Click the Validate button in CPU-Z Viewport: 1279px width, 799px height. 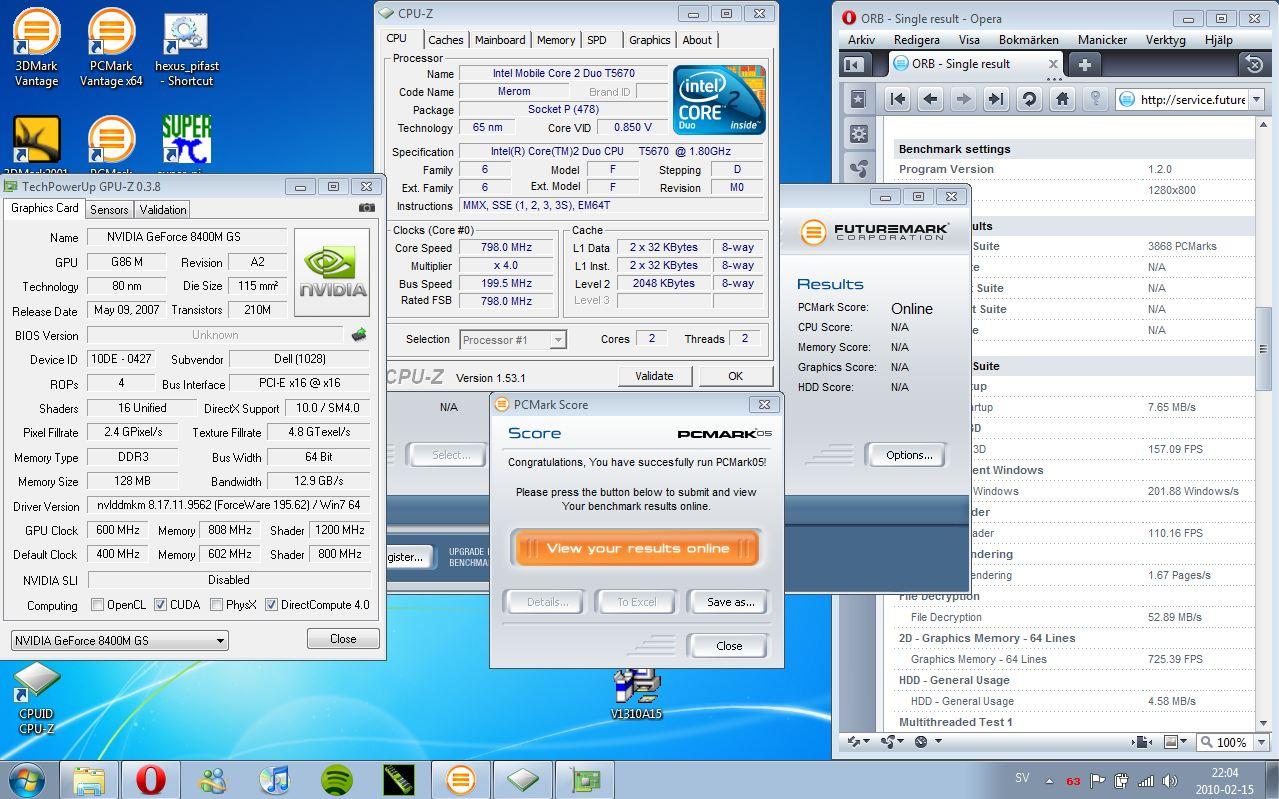(654, 376)
